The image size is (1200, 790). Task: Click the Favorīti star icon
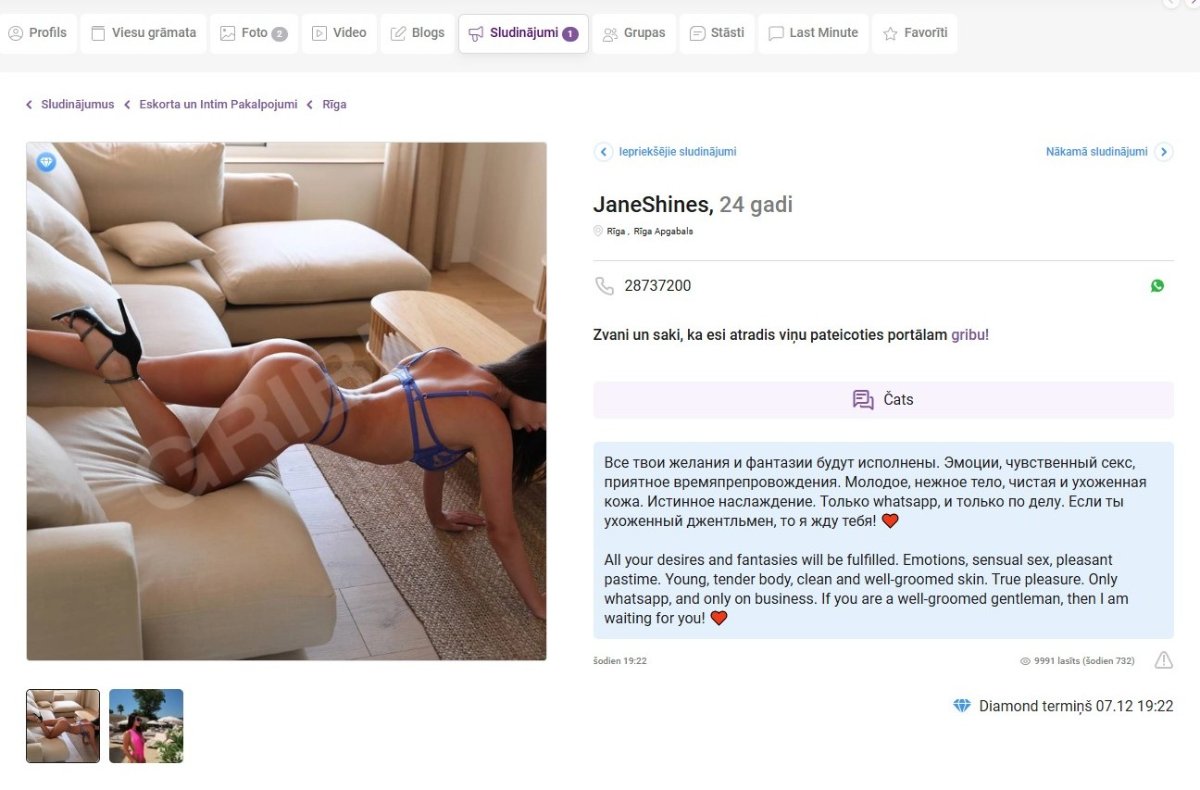pos(890,33)
